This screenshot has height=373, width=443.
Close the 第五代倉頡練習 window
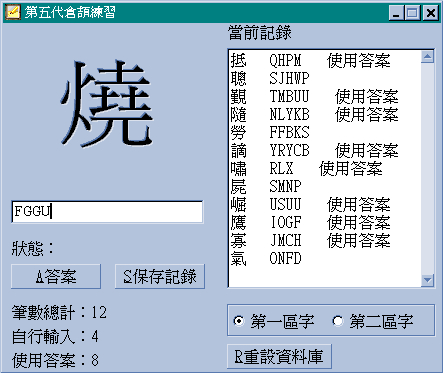point(431,13)
